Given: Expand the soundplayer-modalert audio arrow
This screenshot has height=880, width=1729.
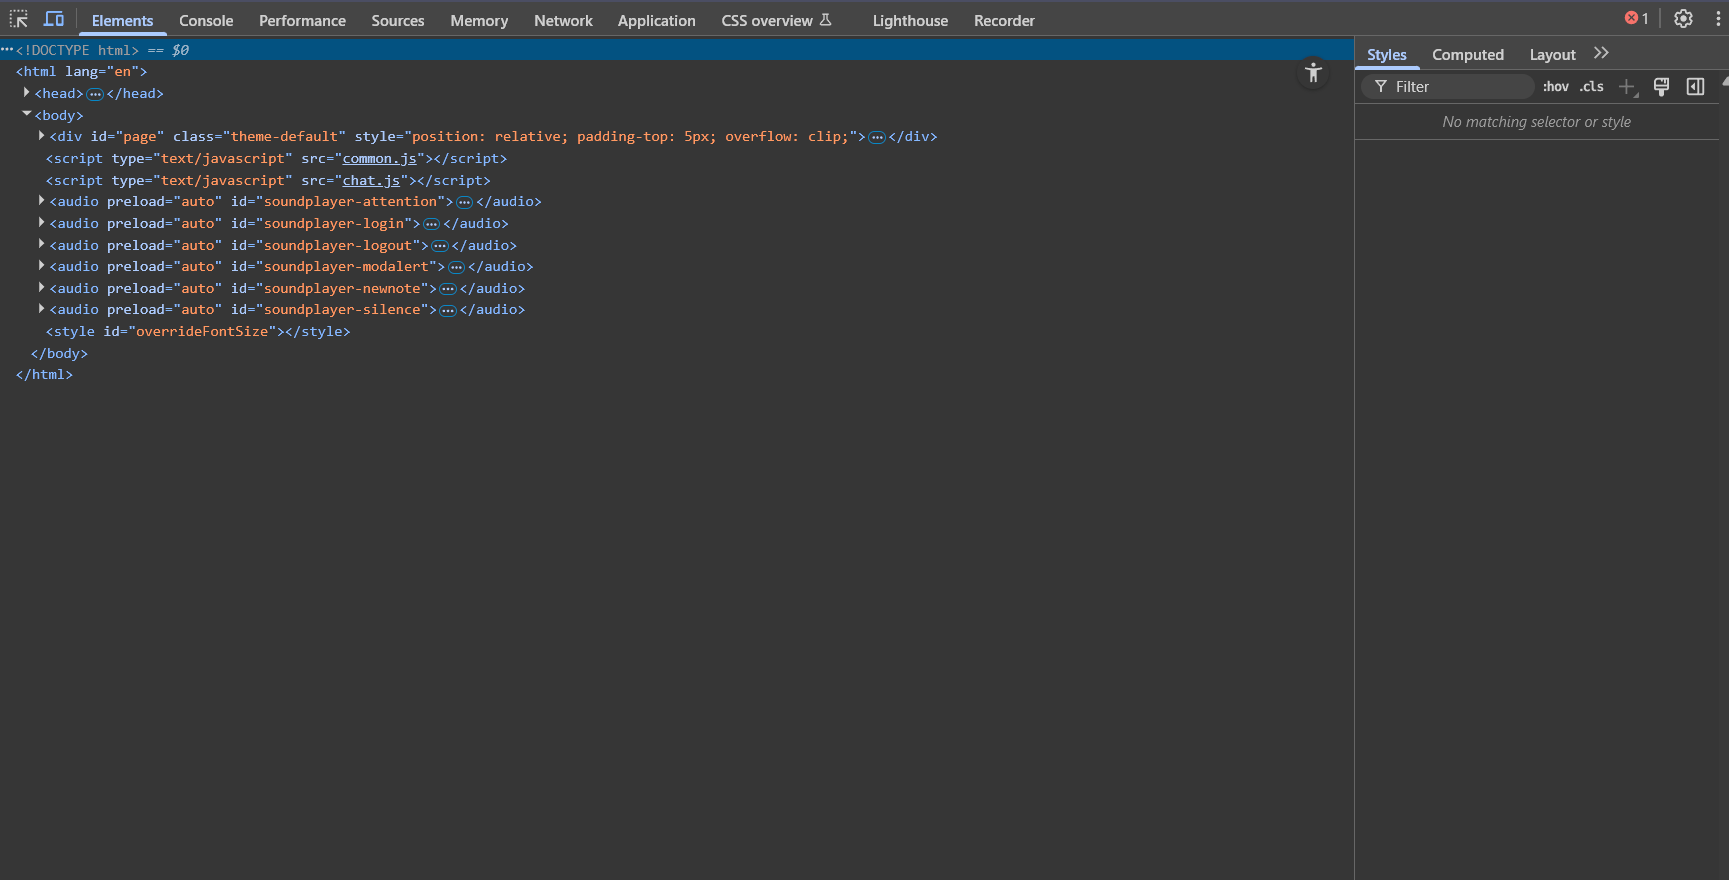Looking at the screenshot, I should coord(41,266).
